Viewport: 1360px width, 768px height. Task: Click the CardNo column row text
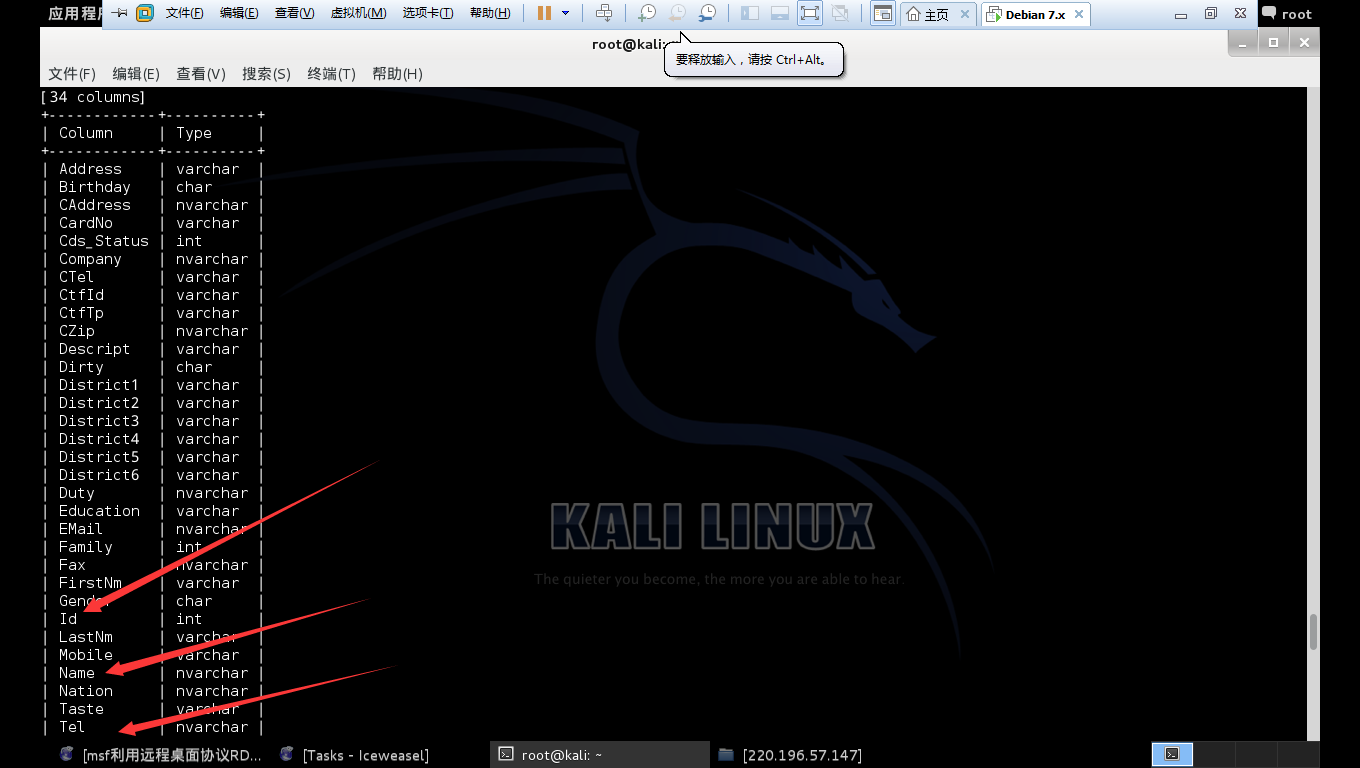(85, 223)
